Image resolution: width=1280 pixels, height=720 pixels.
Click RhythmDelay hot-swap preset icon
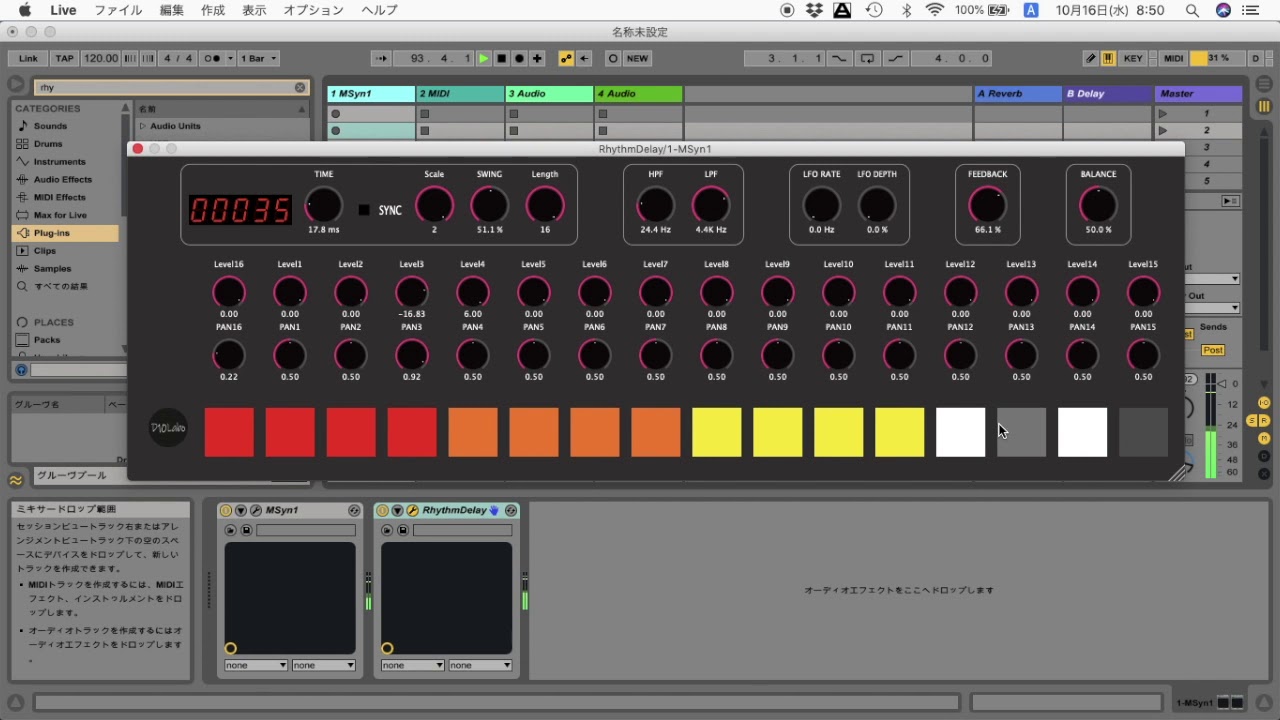point(511,510)
